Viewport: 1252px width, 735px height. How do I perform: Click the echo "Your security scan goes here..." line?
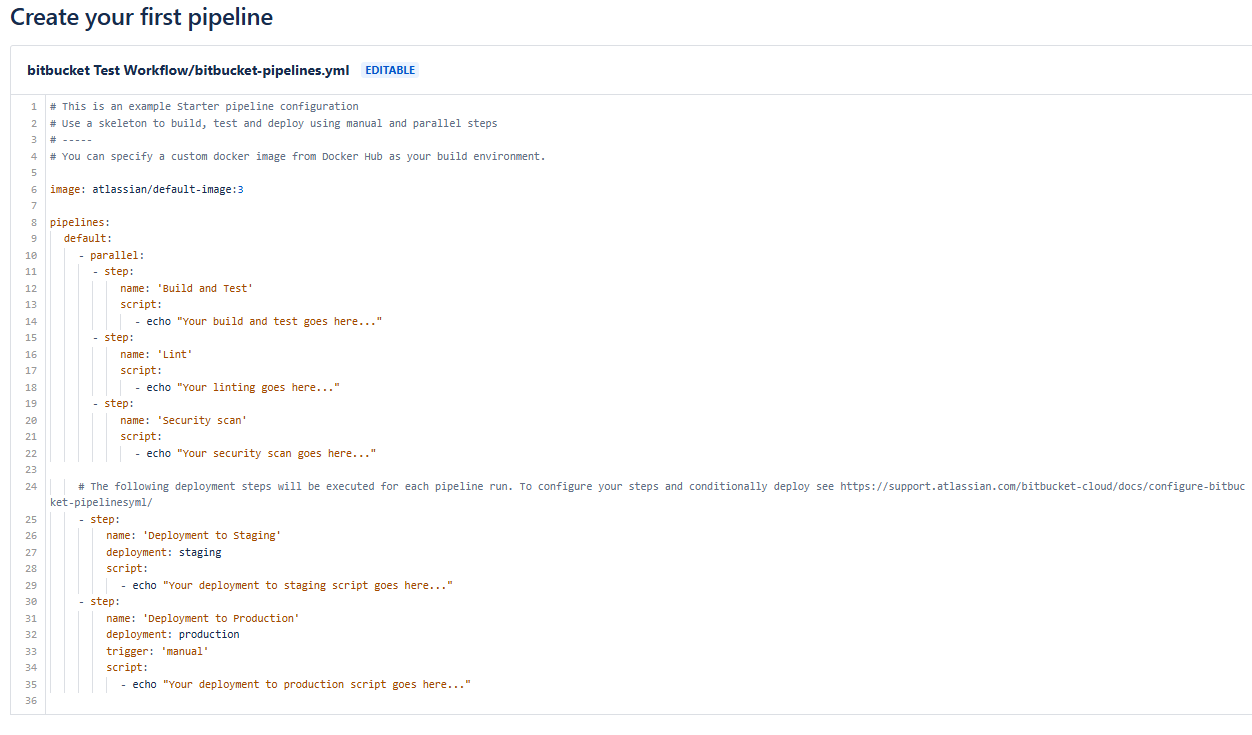click(x=255, y=453)
